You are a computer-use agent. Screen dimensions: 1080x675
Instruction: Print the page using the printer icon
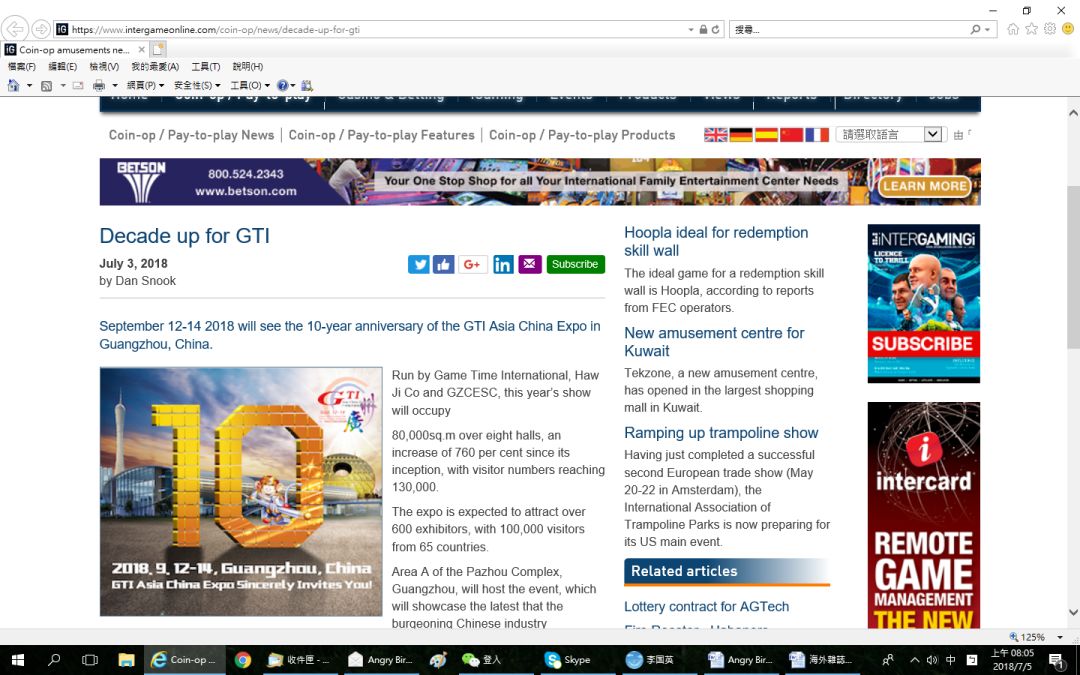point(99,85)
